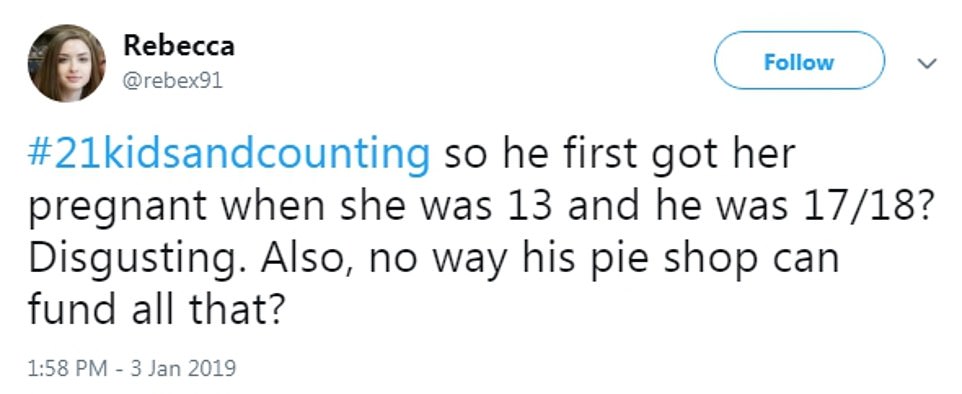Image resolution: width=962 pixels, height=394 pixels.
Task: Follow the user Rebecca
Action: pyautogui.click(x=799, y=62)
